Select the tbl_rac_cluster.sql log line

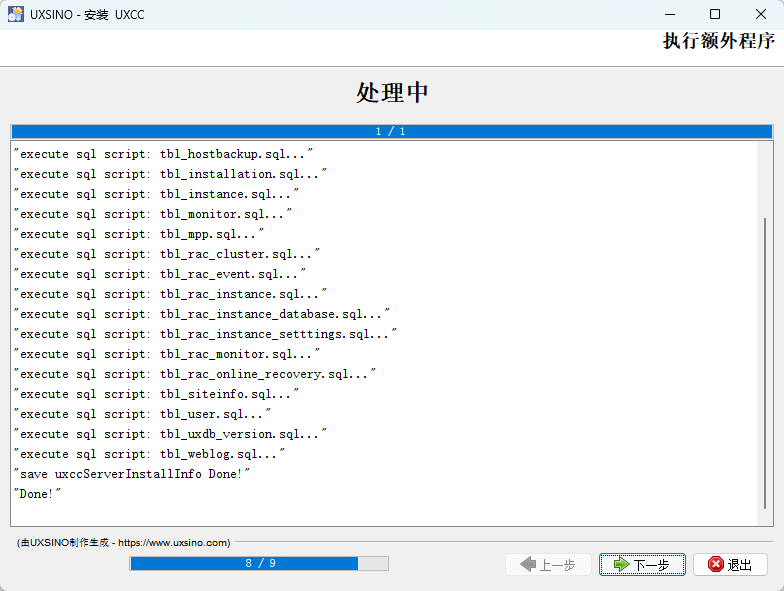pyautogui.click(x=170, y=254)
